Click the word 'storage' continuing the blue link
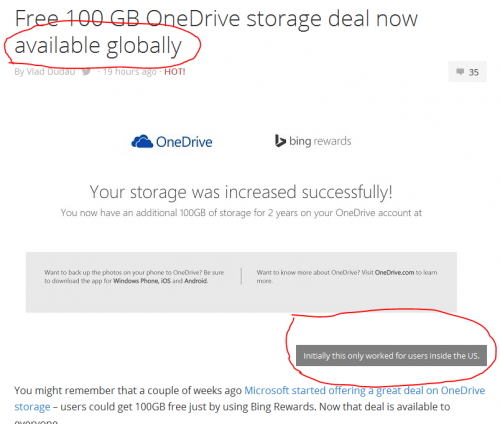This screenshot has height=424, width=500. [32, 407]
